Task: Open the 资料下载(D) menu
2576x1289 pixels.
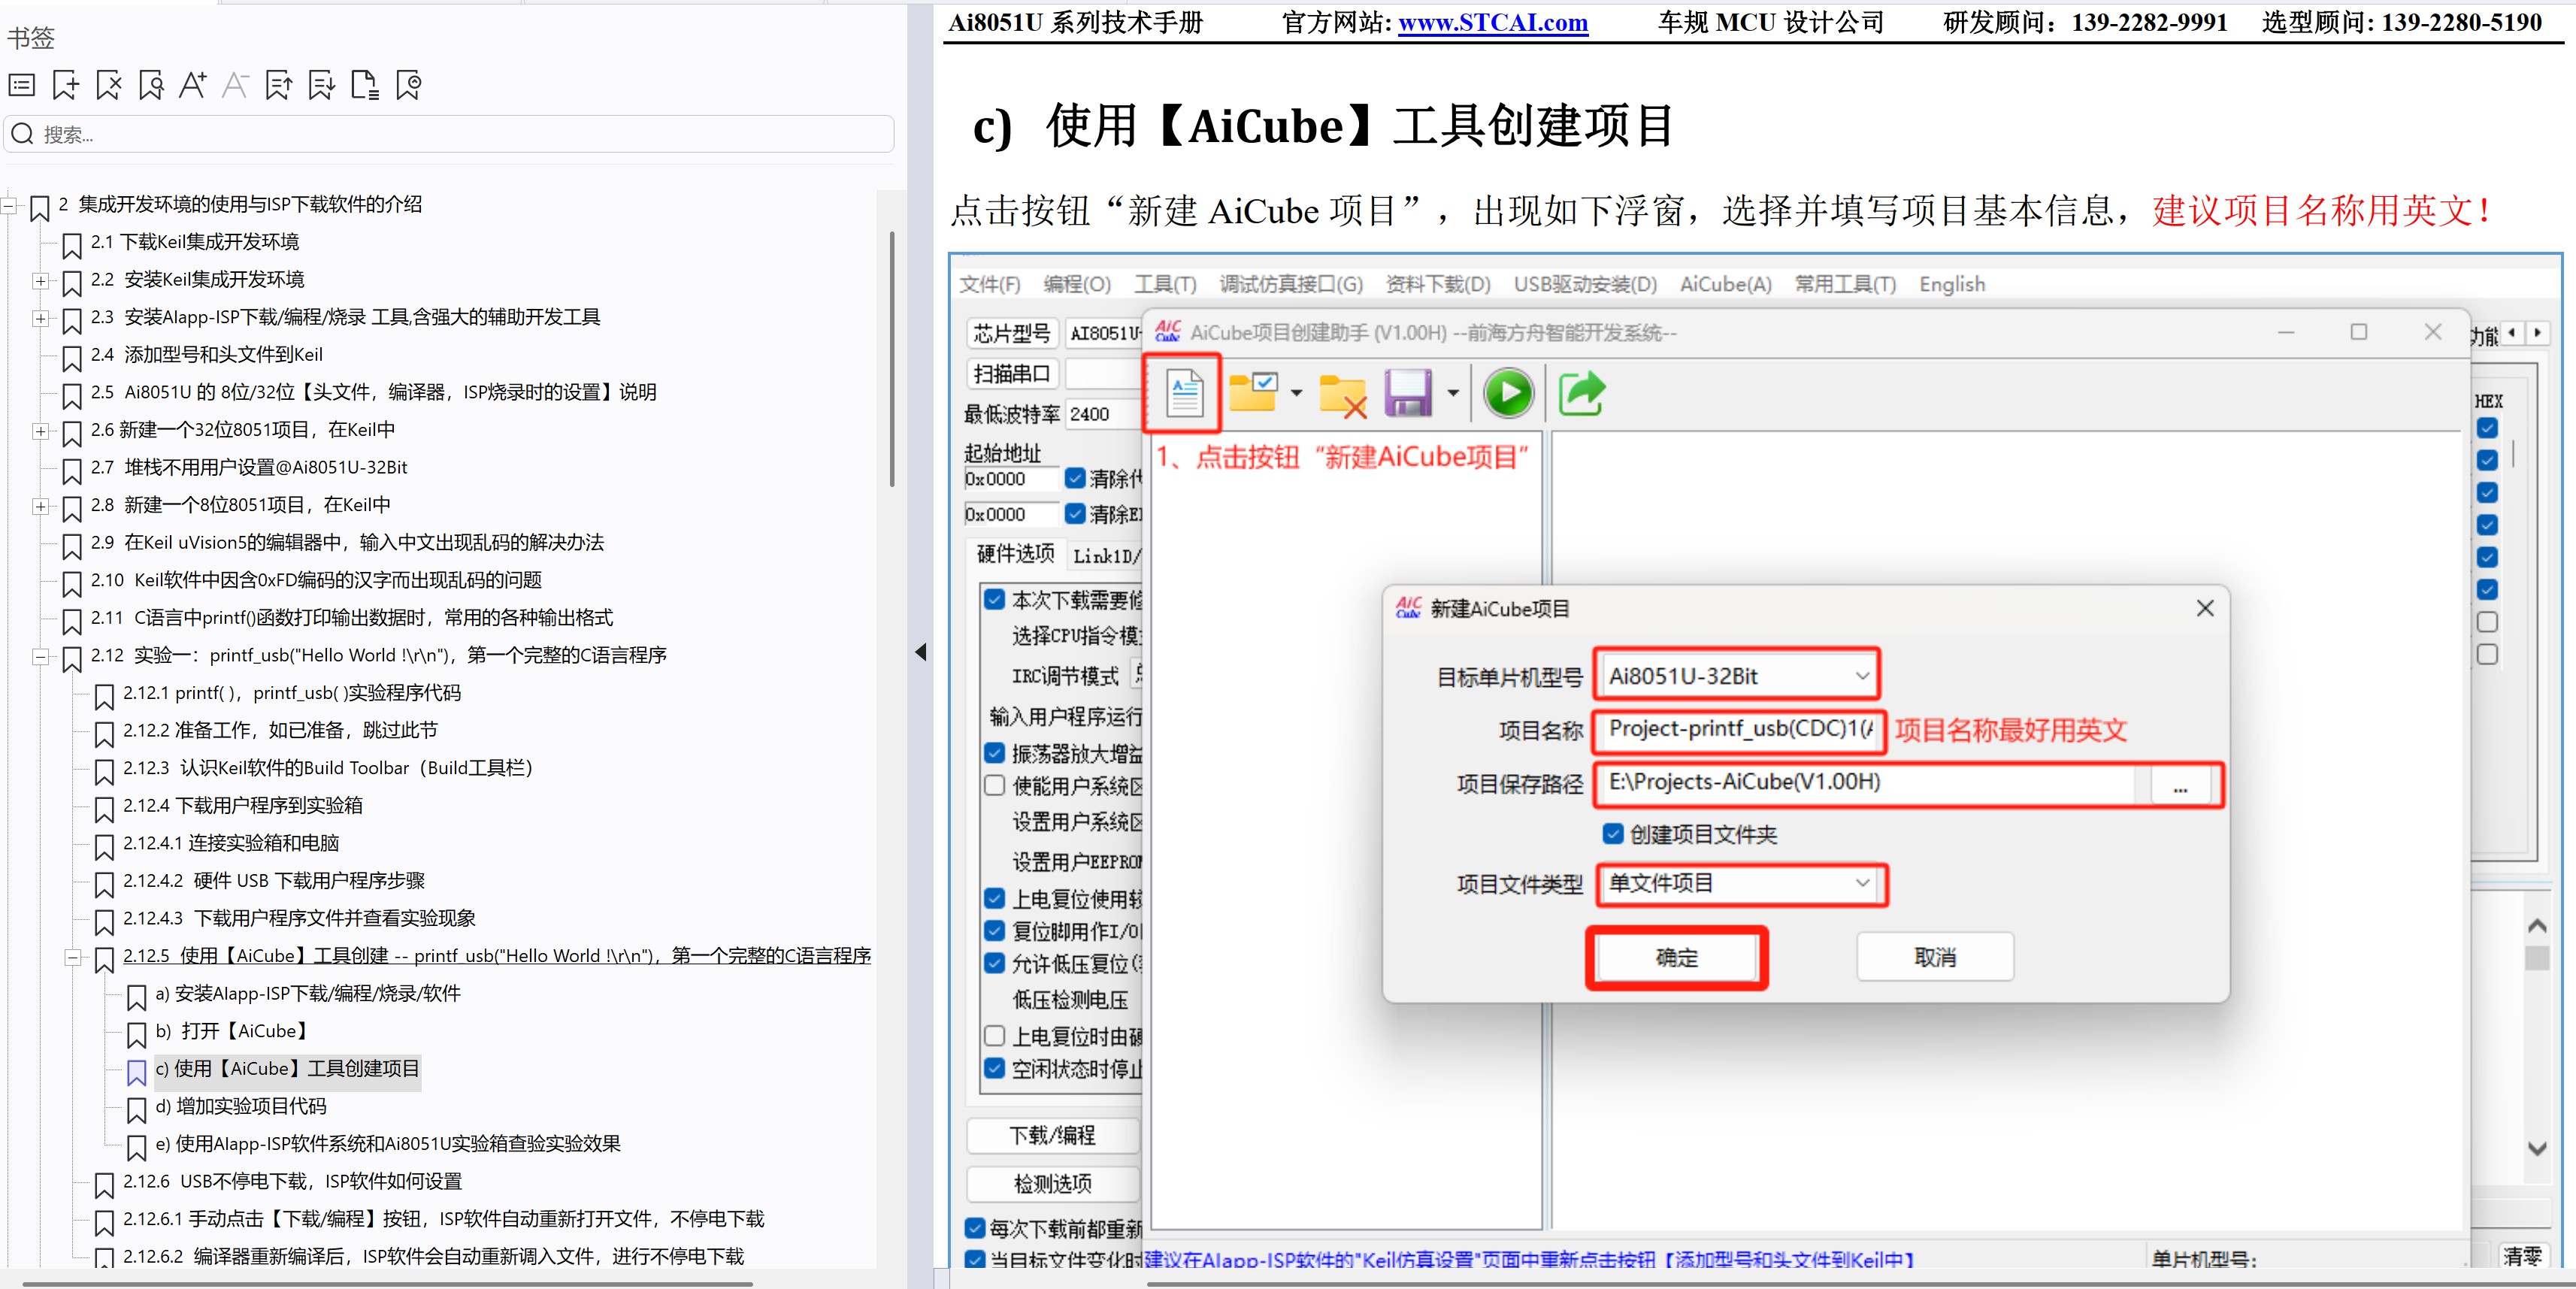Action: 1437,284
